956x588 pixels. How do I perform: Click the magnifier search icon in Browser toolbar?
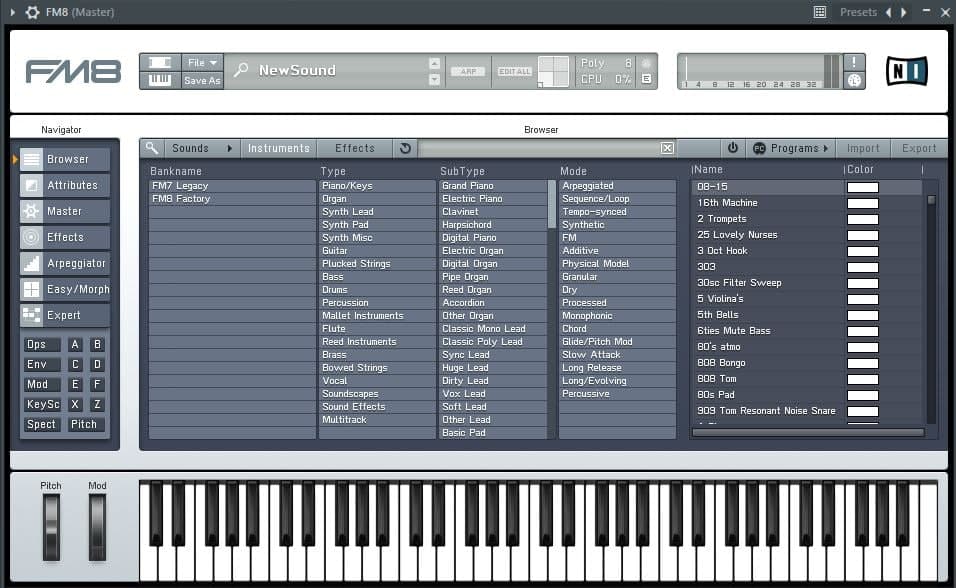[x=152, y=148]
